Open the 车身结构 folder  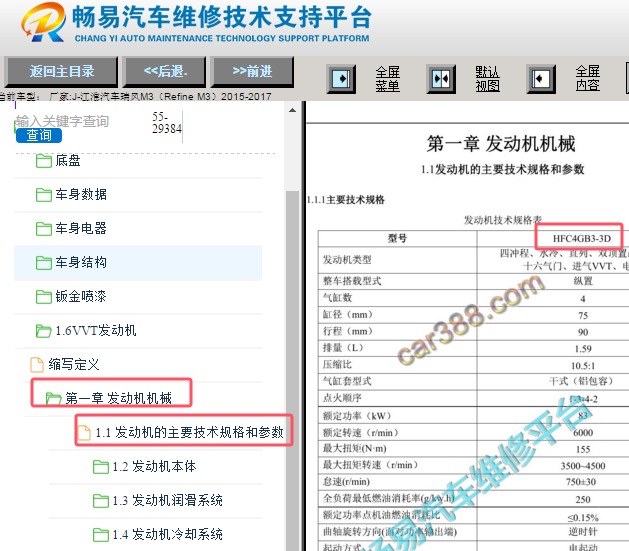(81, 263)
